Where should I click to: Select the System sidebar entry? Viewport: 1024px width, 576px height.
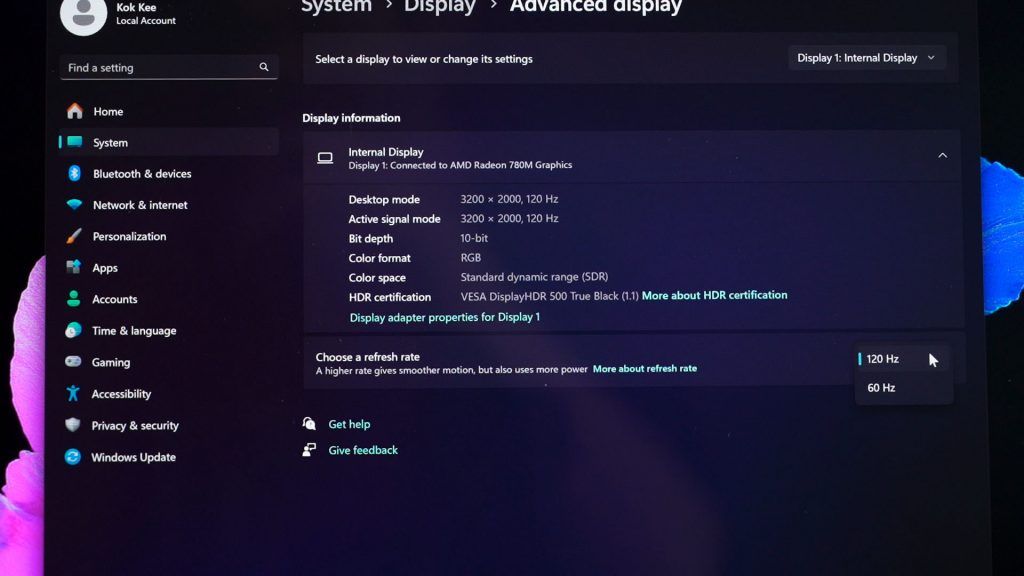[168, 142]
